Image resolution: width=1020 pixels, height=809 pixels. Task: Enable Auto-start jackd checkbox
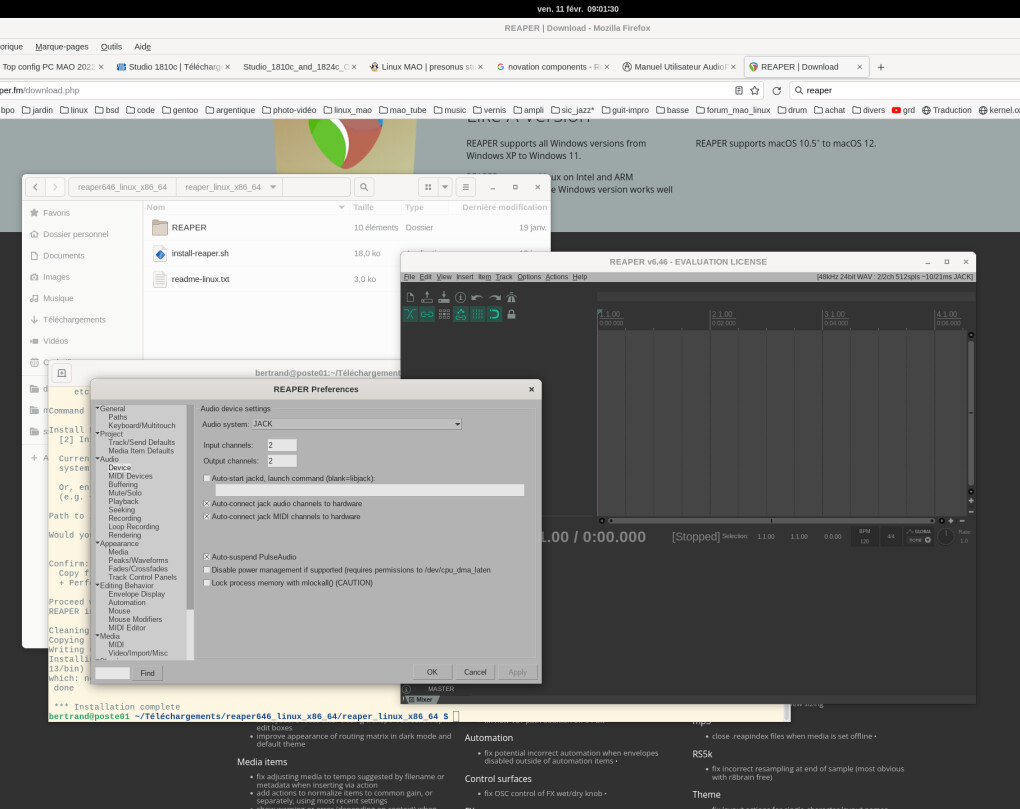coord(207,479)
